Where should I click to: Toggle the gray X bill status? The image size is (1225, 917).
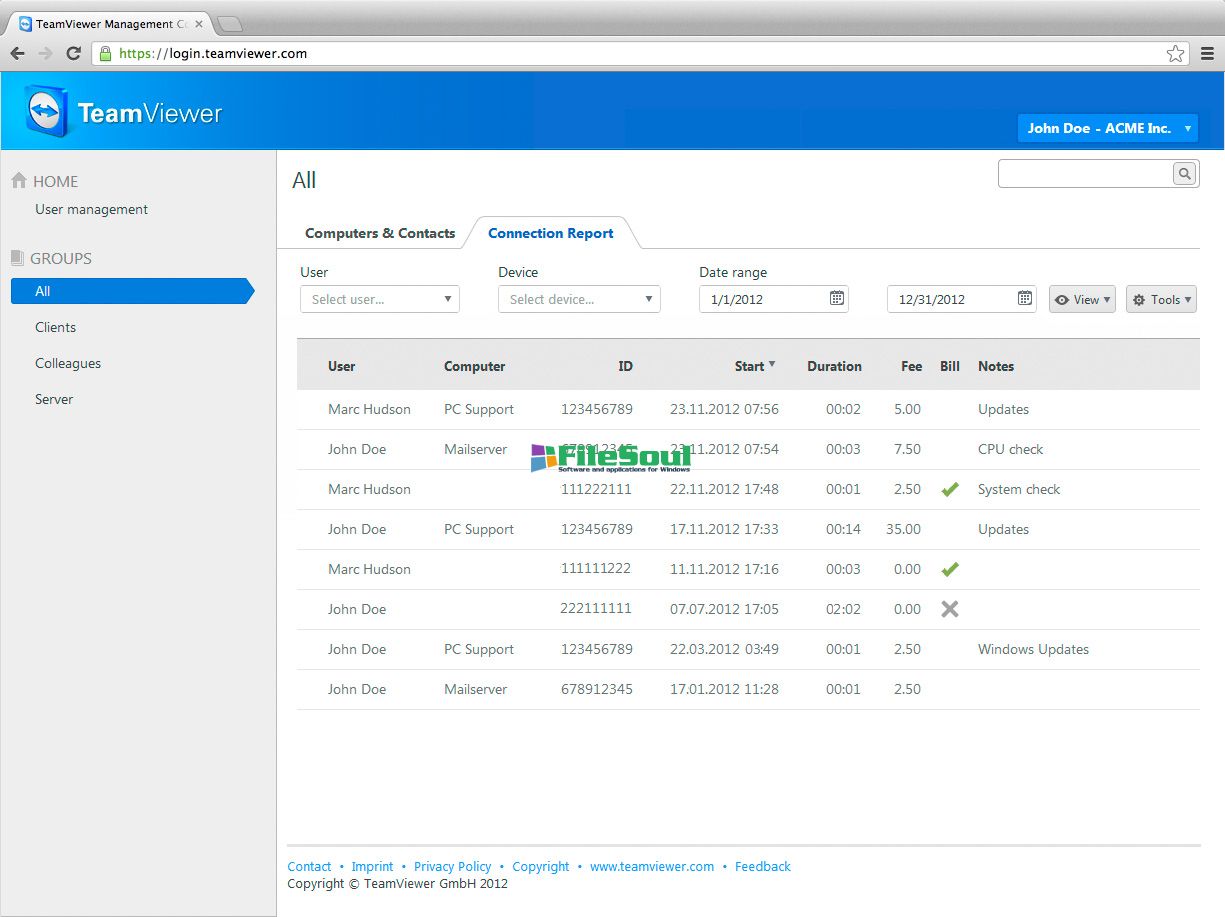950,609
